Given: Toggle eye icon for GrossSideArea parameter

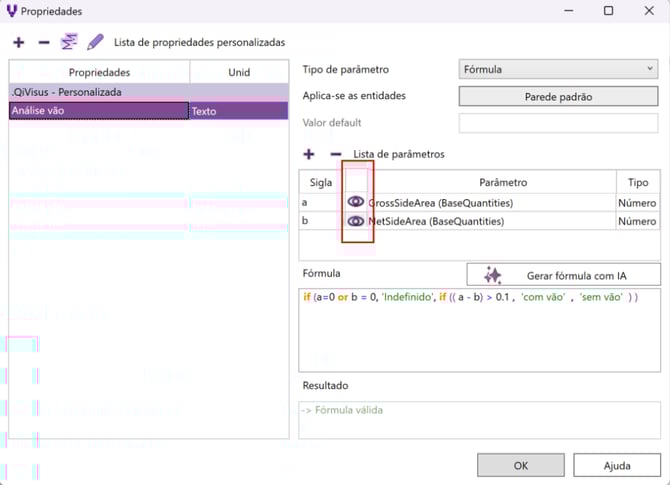Looking at the screenshot, I should pyautogui.click(x=355, y=202).
